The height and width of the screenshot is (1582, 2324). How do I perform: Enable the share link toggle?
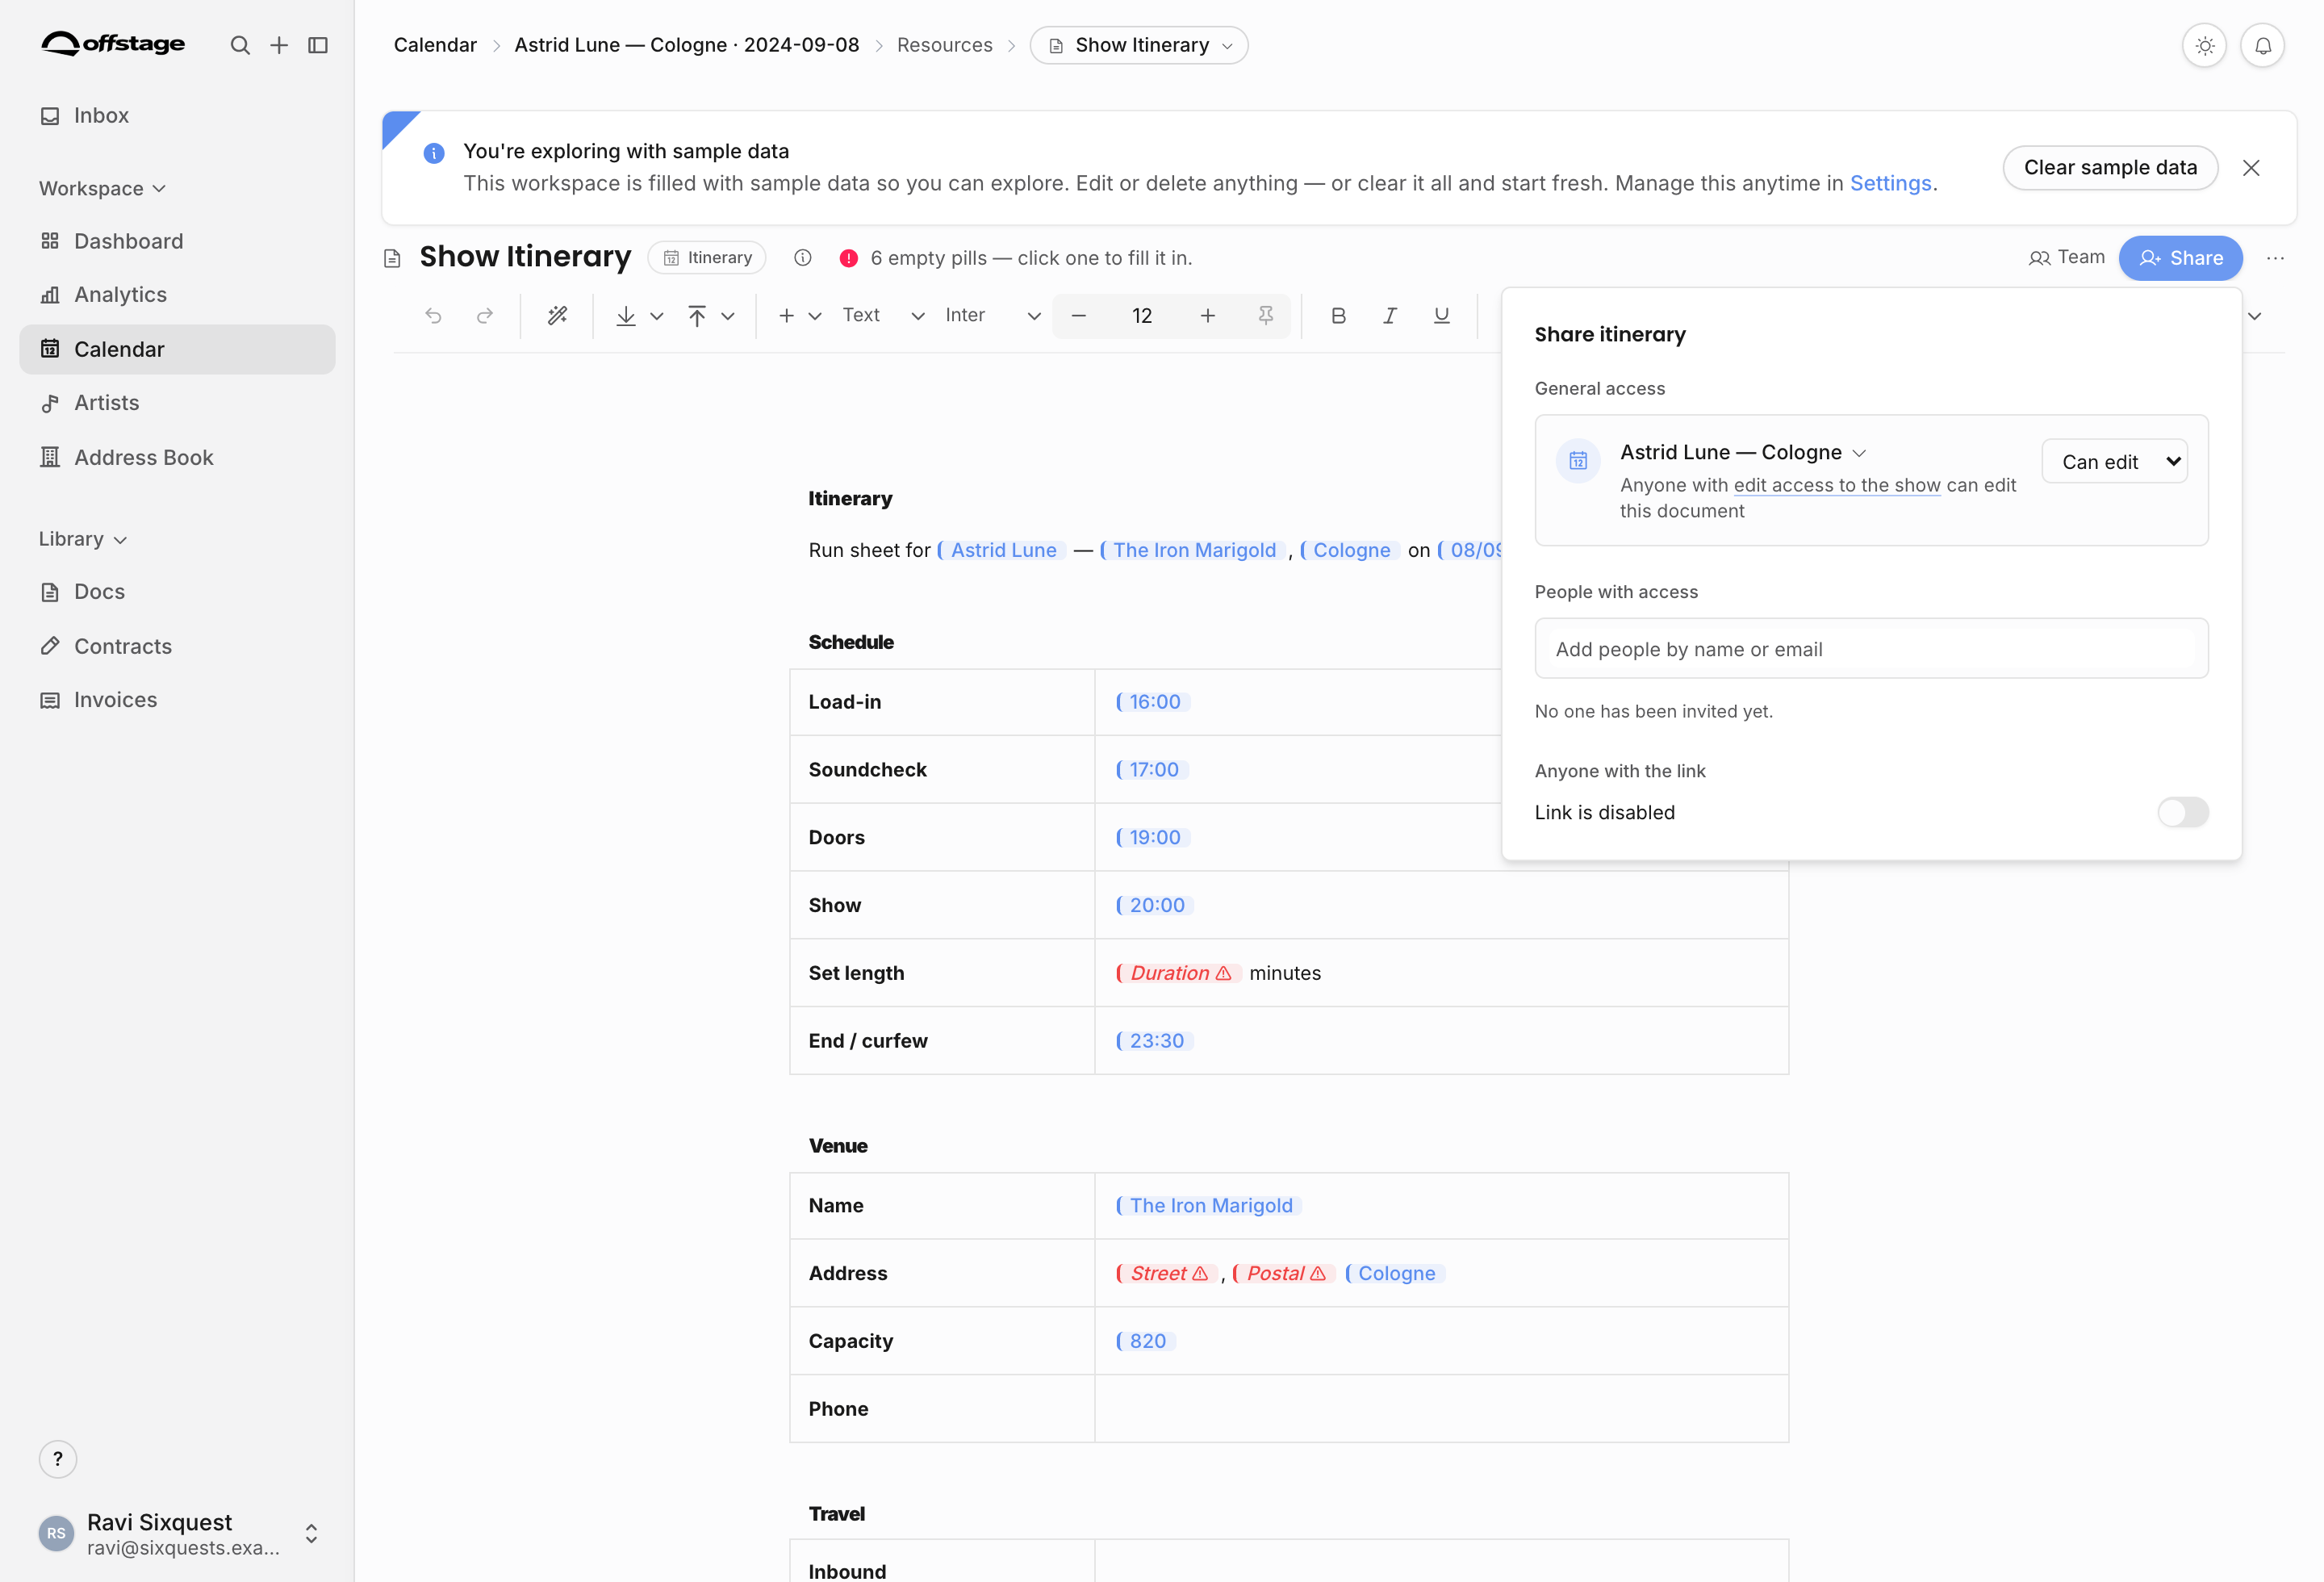(2182, 812)
